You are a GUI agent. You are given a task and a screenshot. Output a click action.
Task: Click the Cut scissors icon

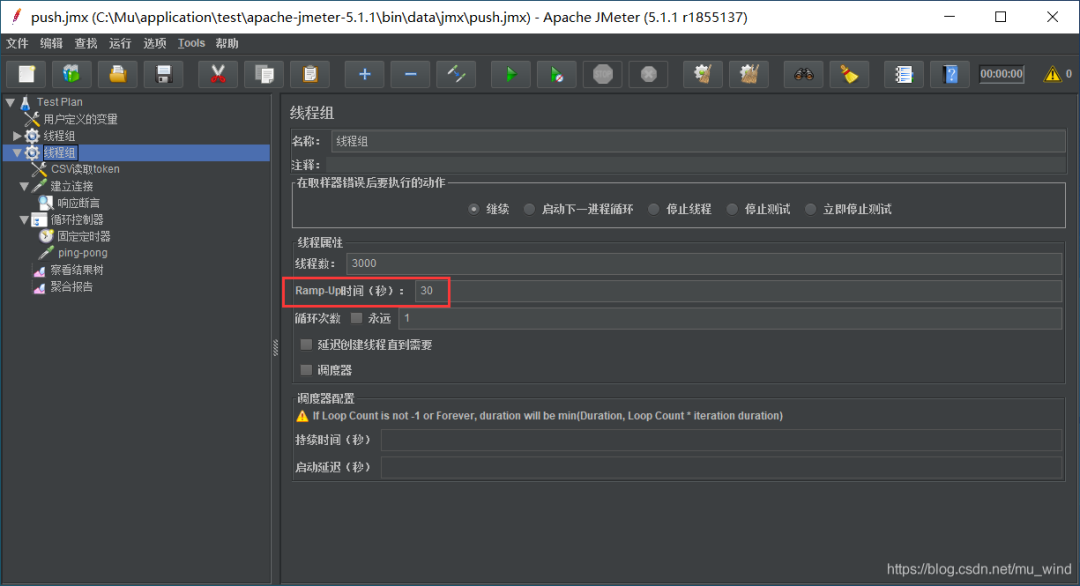pyautogui.click(x=218, y=74)
